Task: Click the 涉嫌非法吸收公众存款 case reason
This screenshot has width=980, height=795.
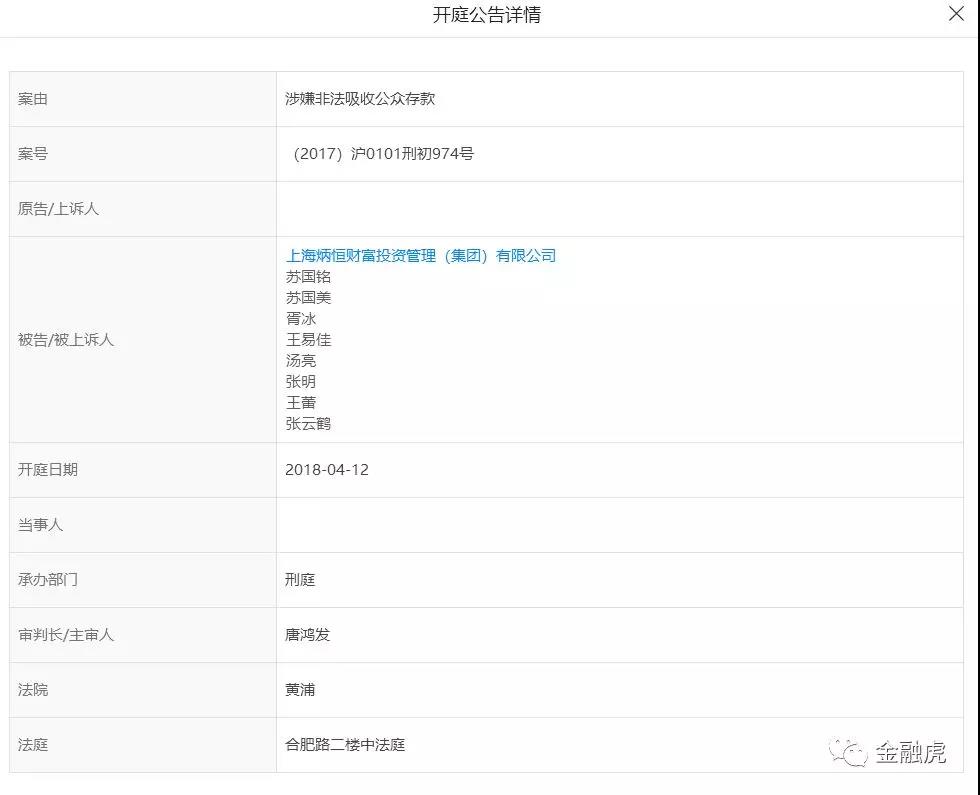Action: pyautogui.click(x=360, y=99)
